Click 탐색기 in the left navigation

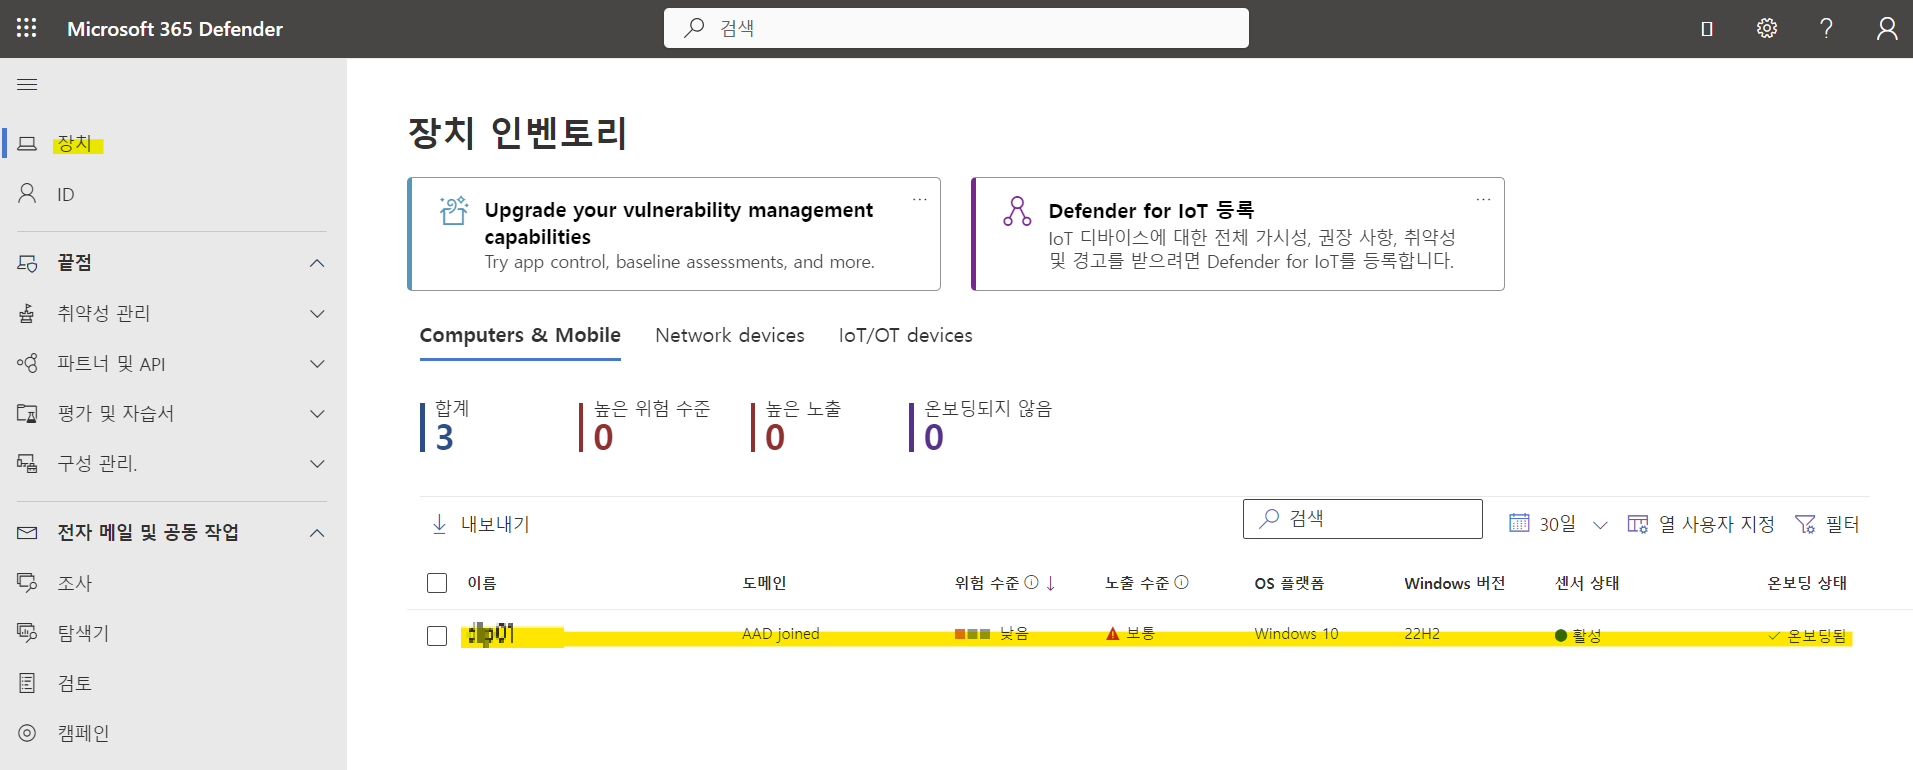click(83, 633)
